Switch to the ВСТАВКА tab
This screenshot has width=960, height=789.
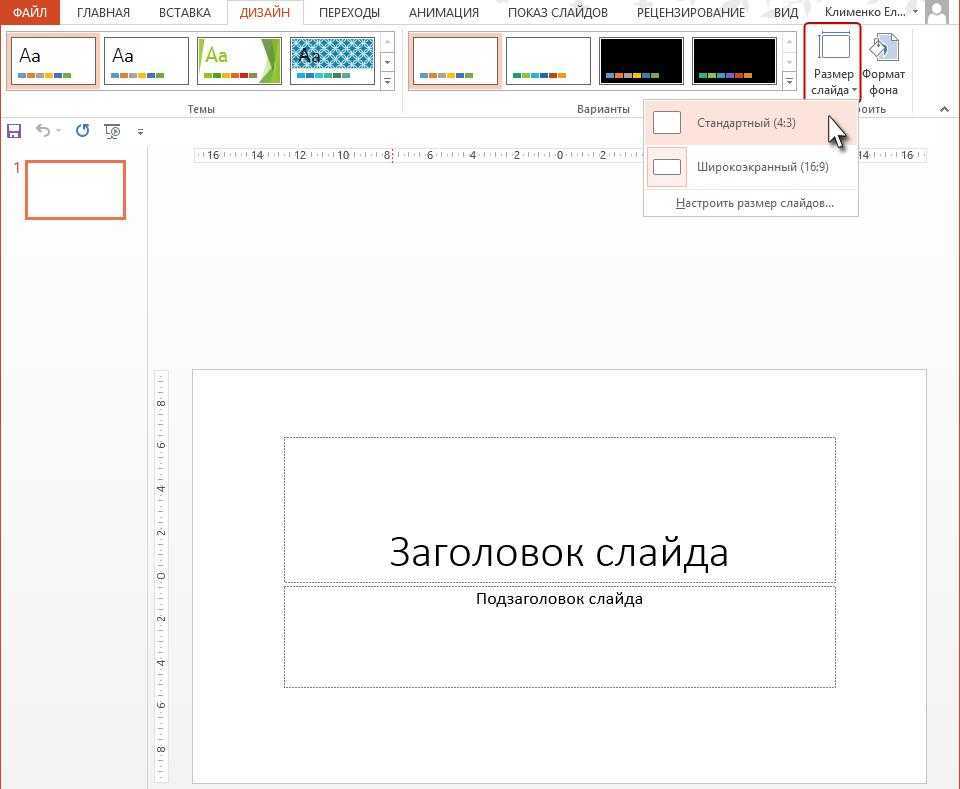coord(185,12)
